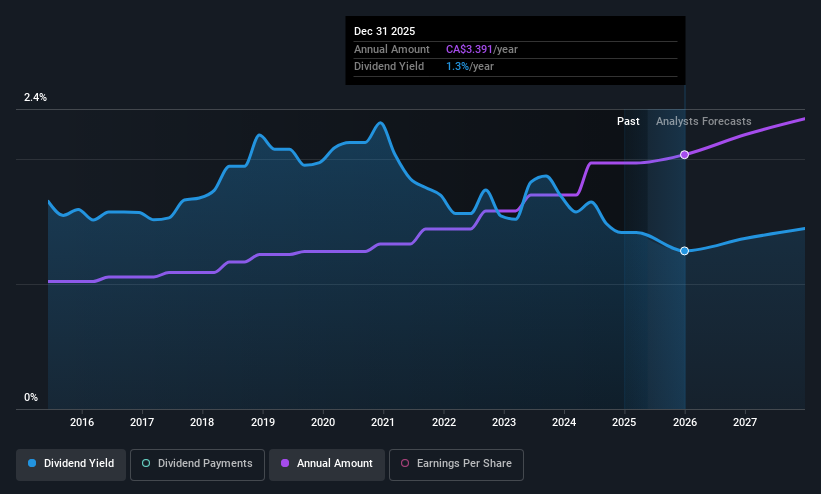The height and width of the screenshot is (494, 821).
Task: Click the 2016 x-axis year label
Action: pos(82,422)
